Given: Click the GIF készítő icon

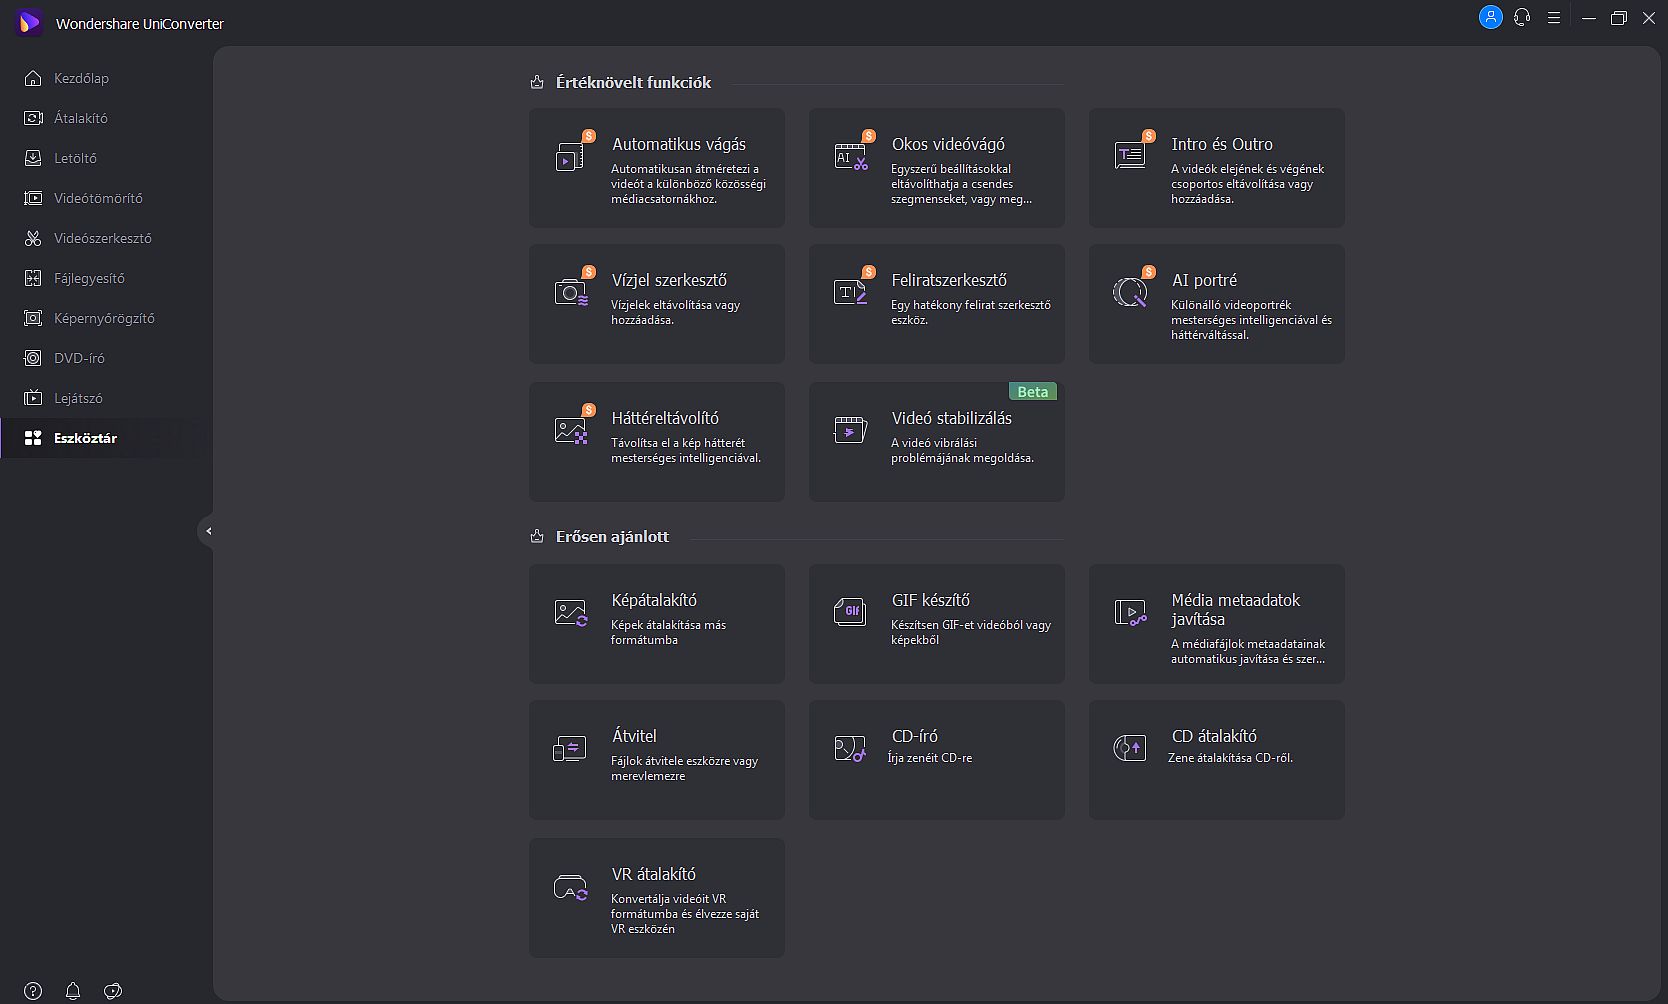Looking at the screenshot, I should point(850,611).
